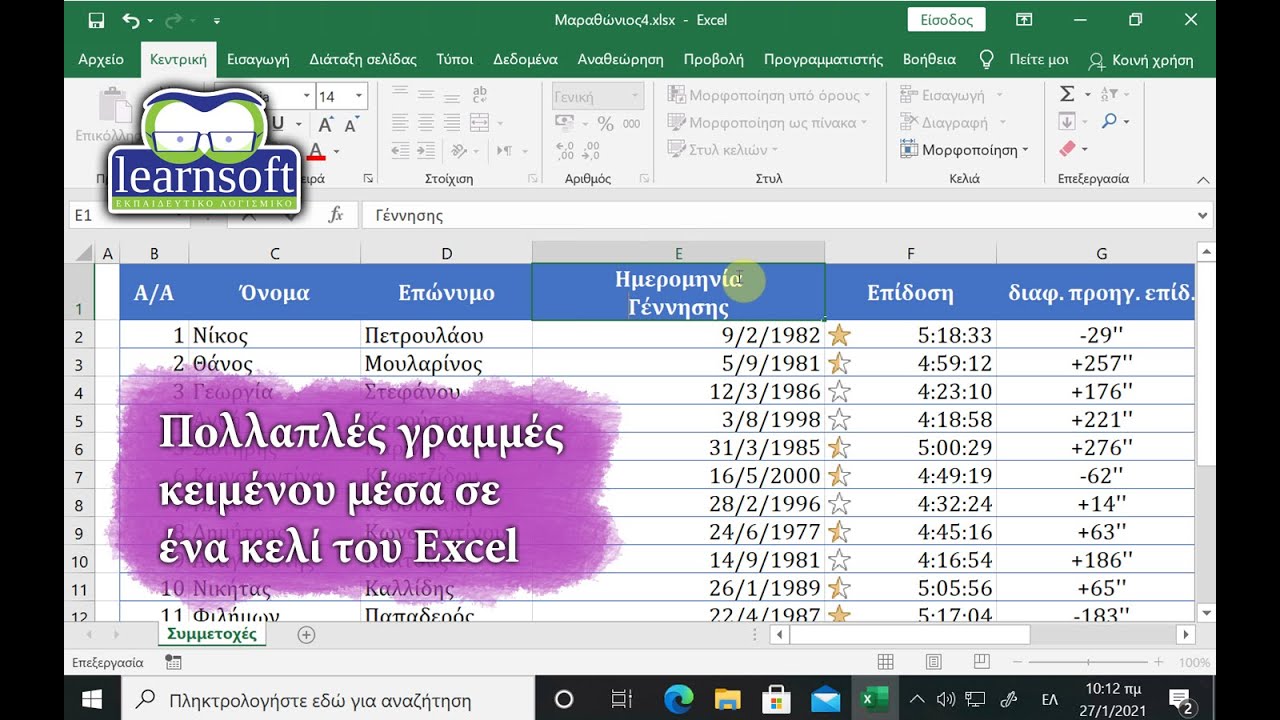Apply the comma (000) style
Screen dimensions: 1280x720
(632, 123)
